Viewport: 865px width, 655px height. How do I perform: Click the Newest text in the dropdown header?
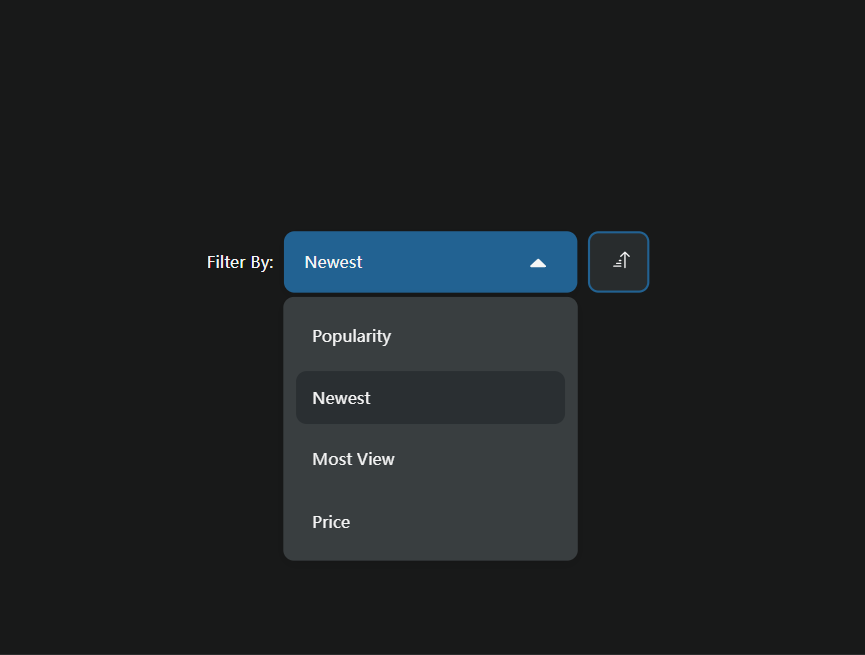333,262
